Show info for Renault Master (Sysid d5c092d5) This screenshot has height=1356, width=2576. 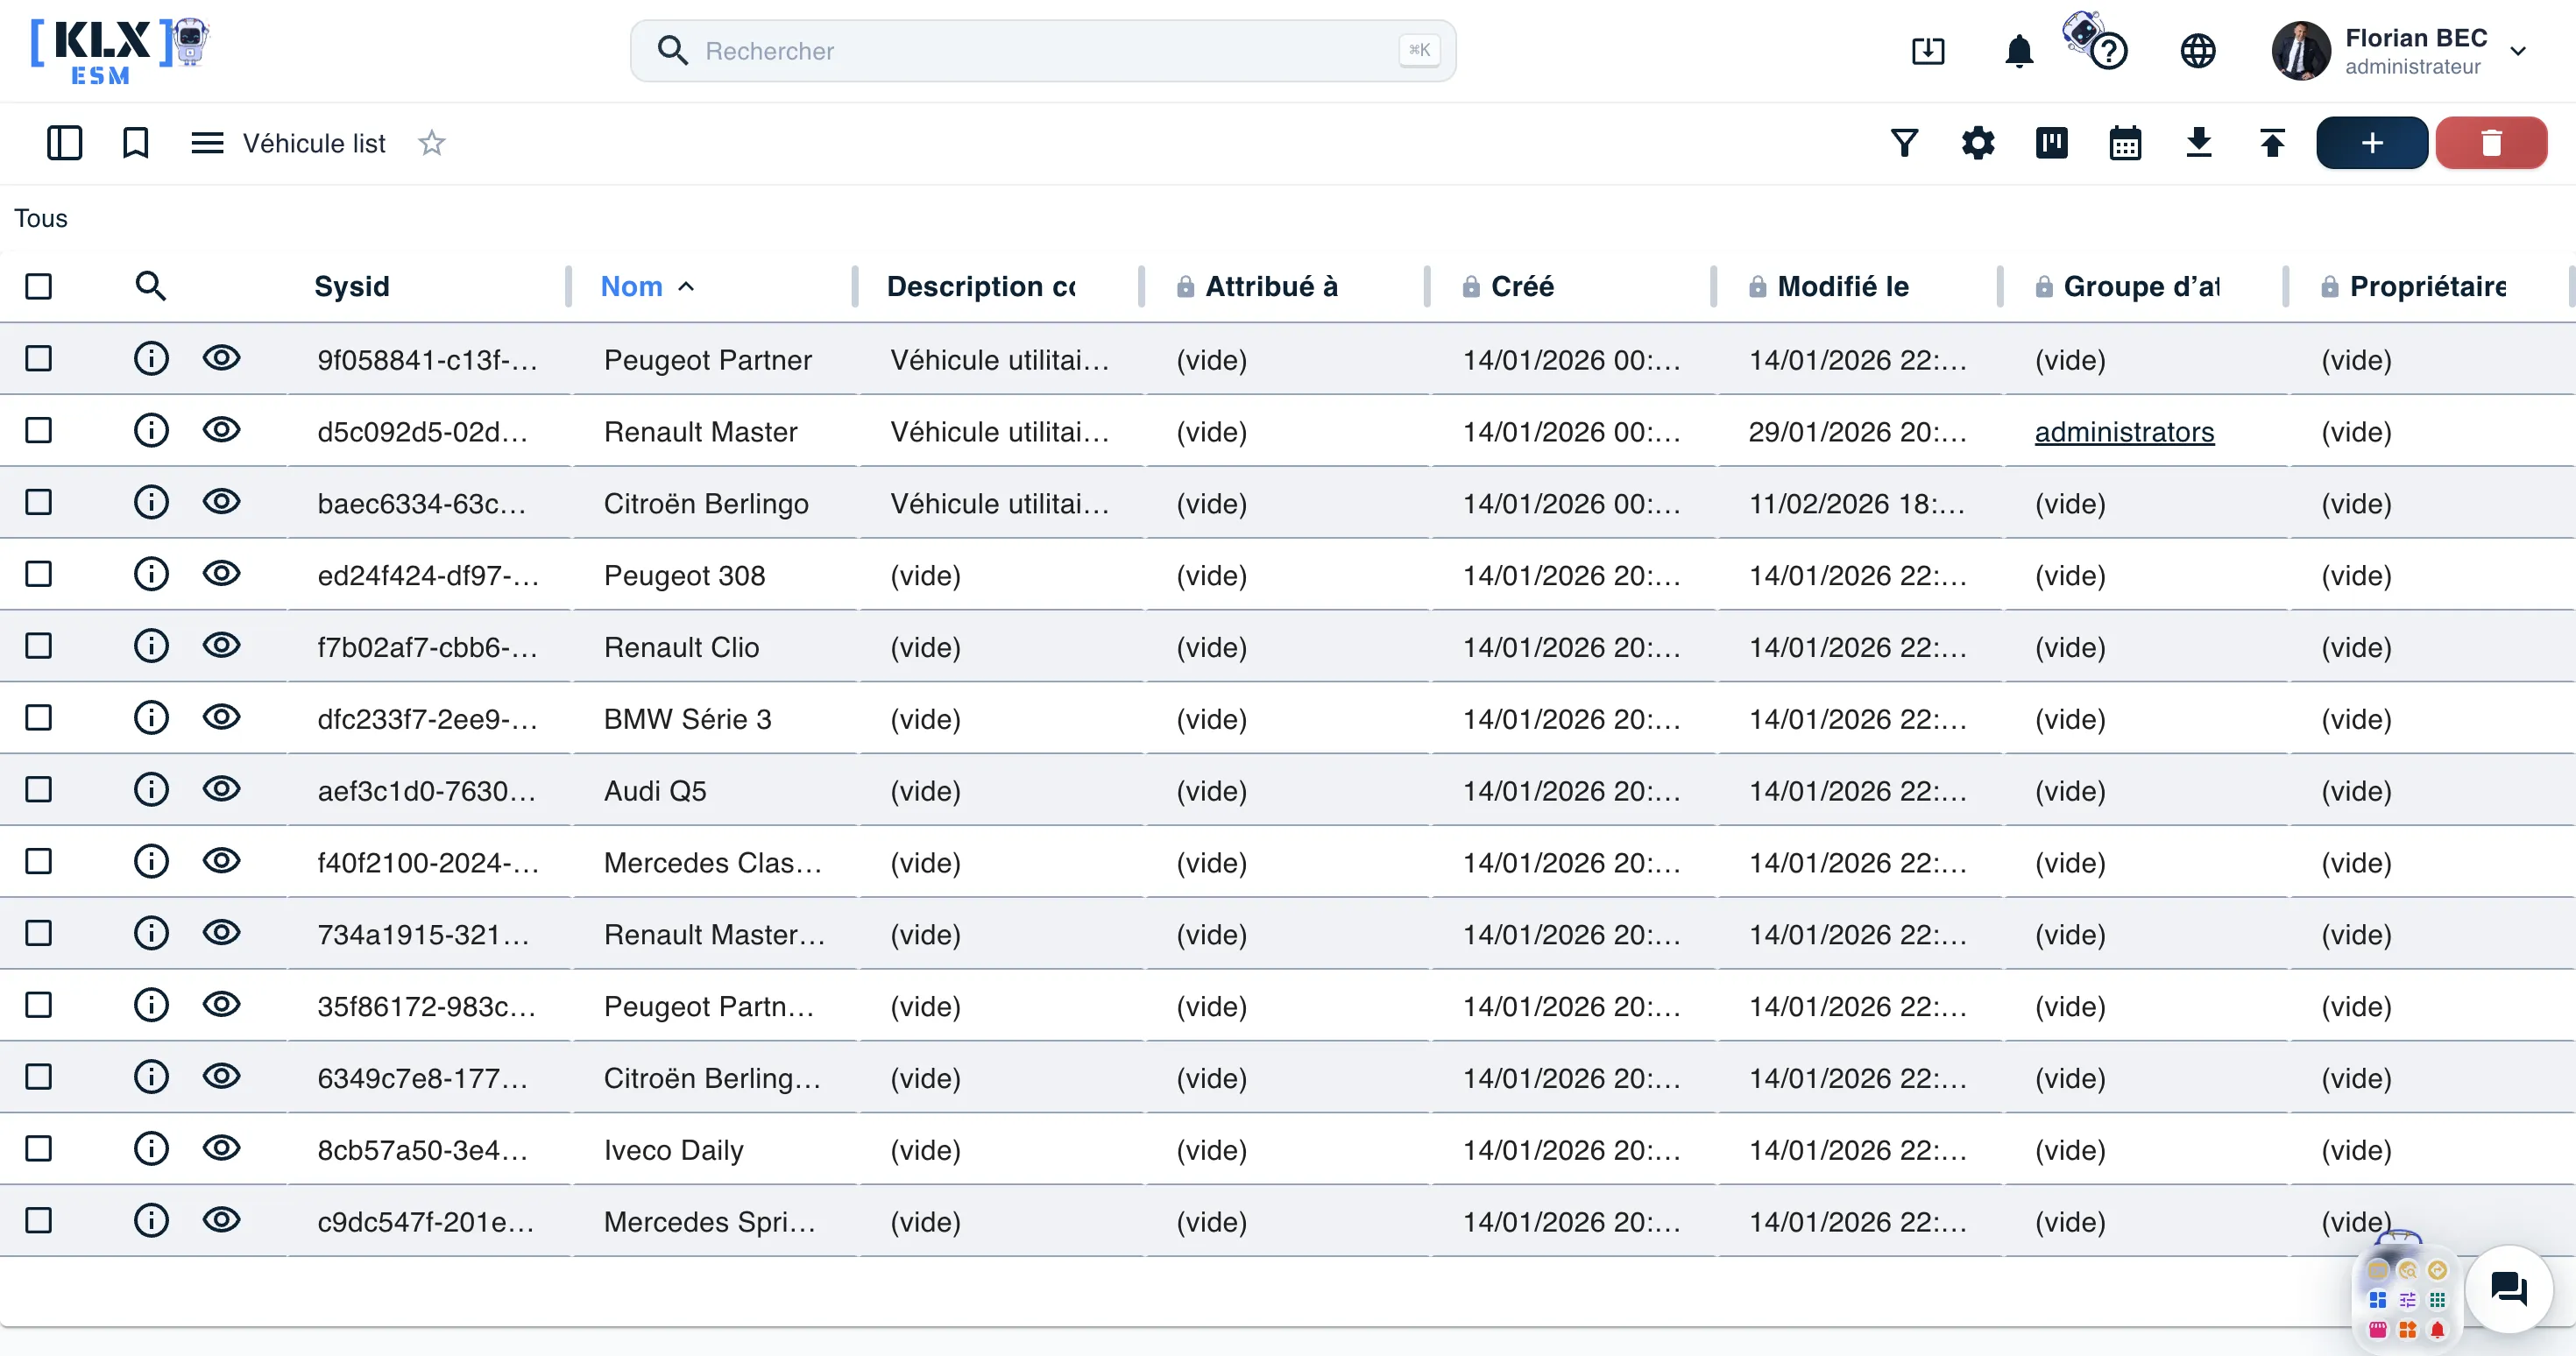point(151,430)
